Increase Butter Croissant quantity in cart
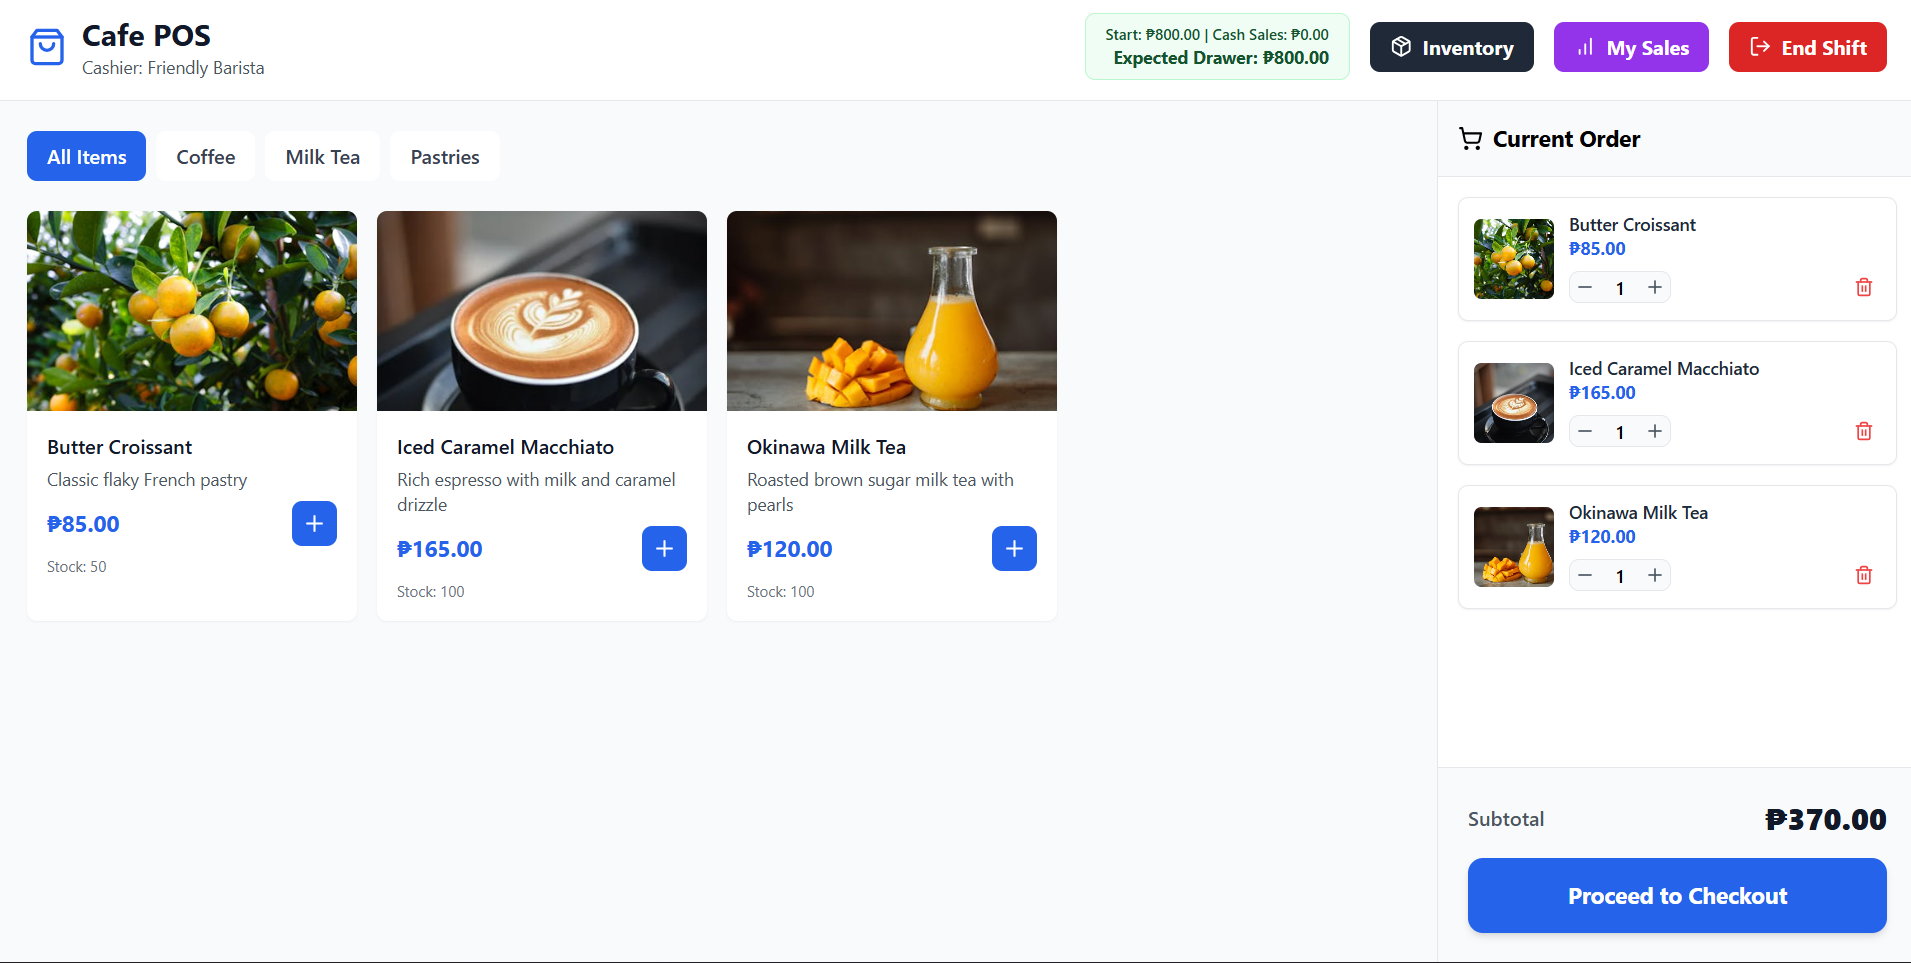Screen dimensions: 1911x963 [x=1655, y=287]
